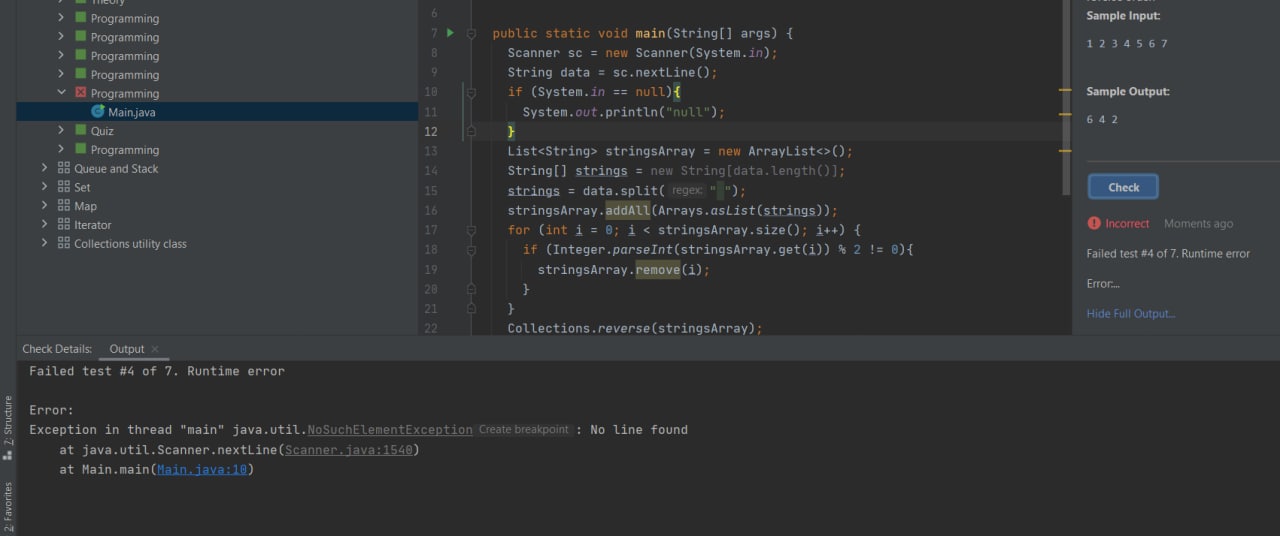Click 'Incorrect' result label
The width and height of the screenshot is (1280, 536).
coord(1127,223)
